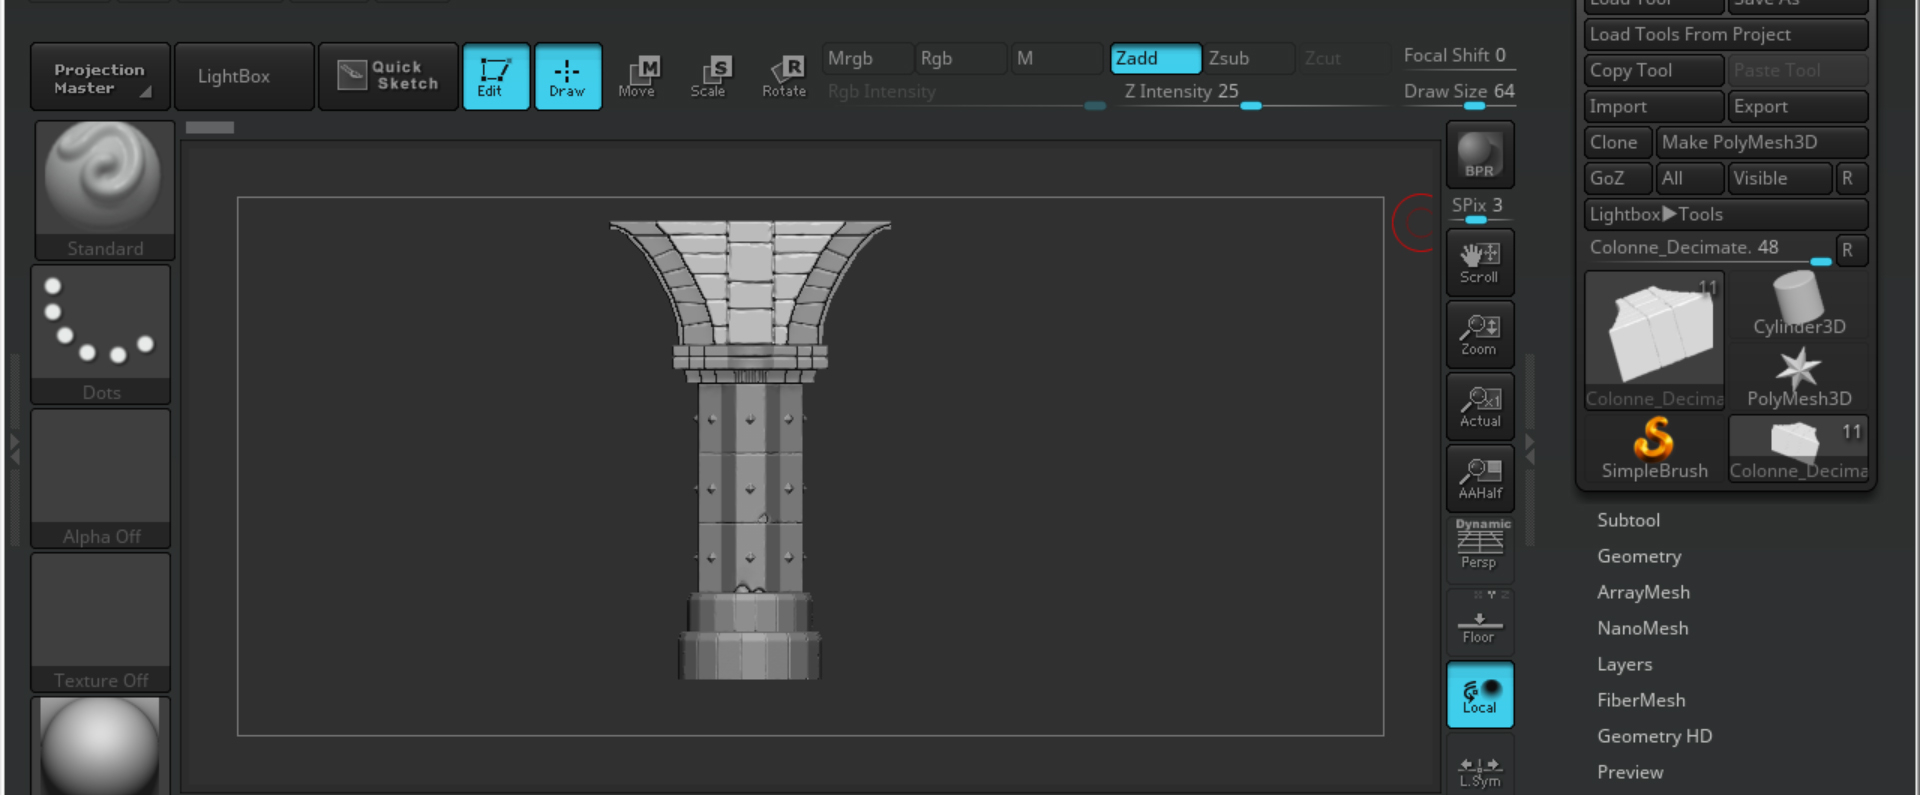The image size is (1920, 795).
Task: Toggle the Floor grid
Action: 1480,622
